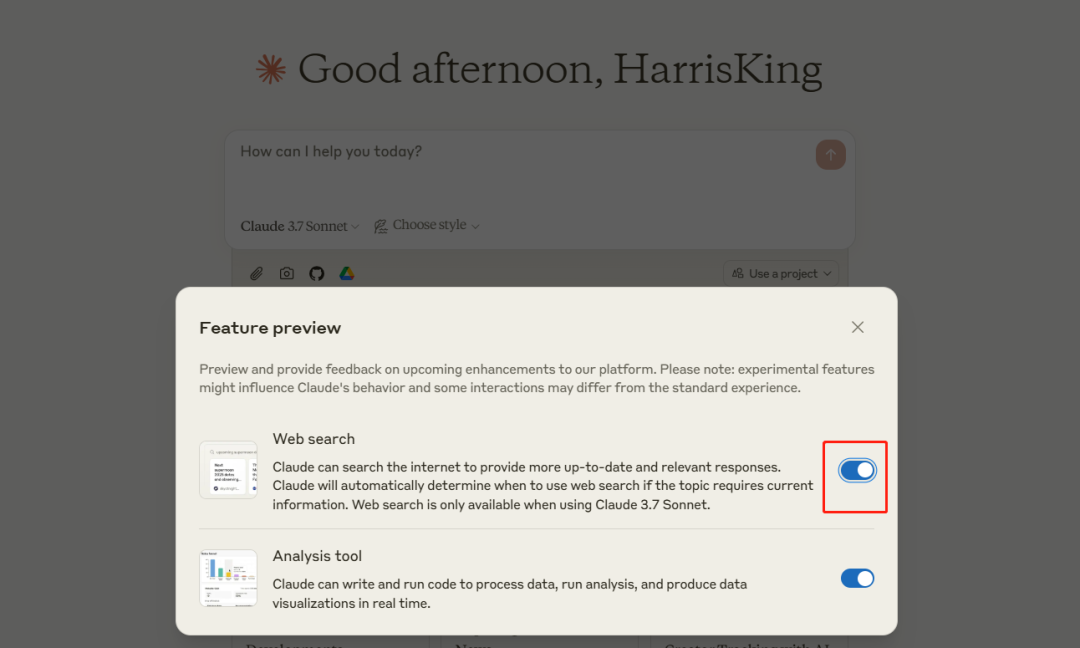Disable the Web search toggle
This screenshot has height=648, width=1080.
(x=858, y=470)
